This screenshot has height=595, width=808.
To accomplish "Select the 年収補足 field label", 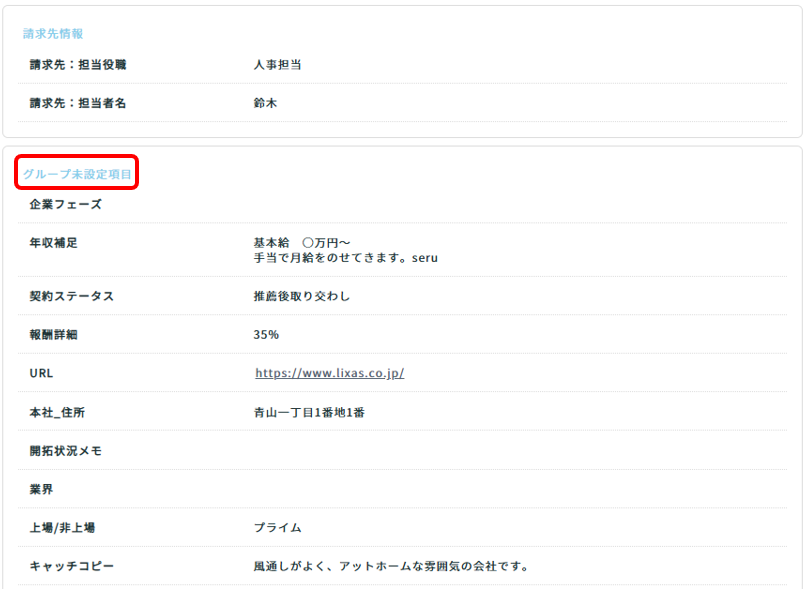I will [x=54, y=243].
